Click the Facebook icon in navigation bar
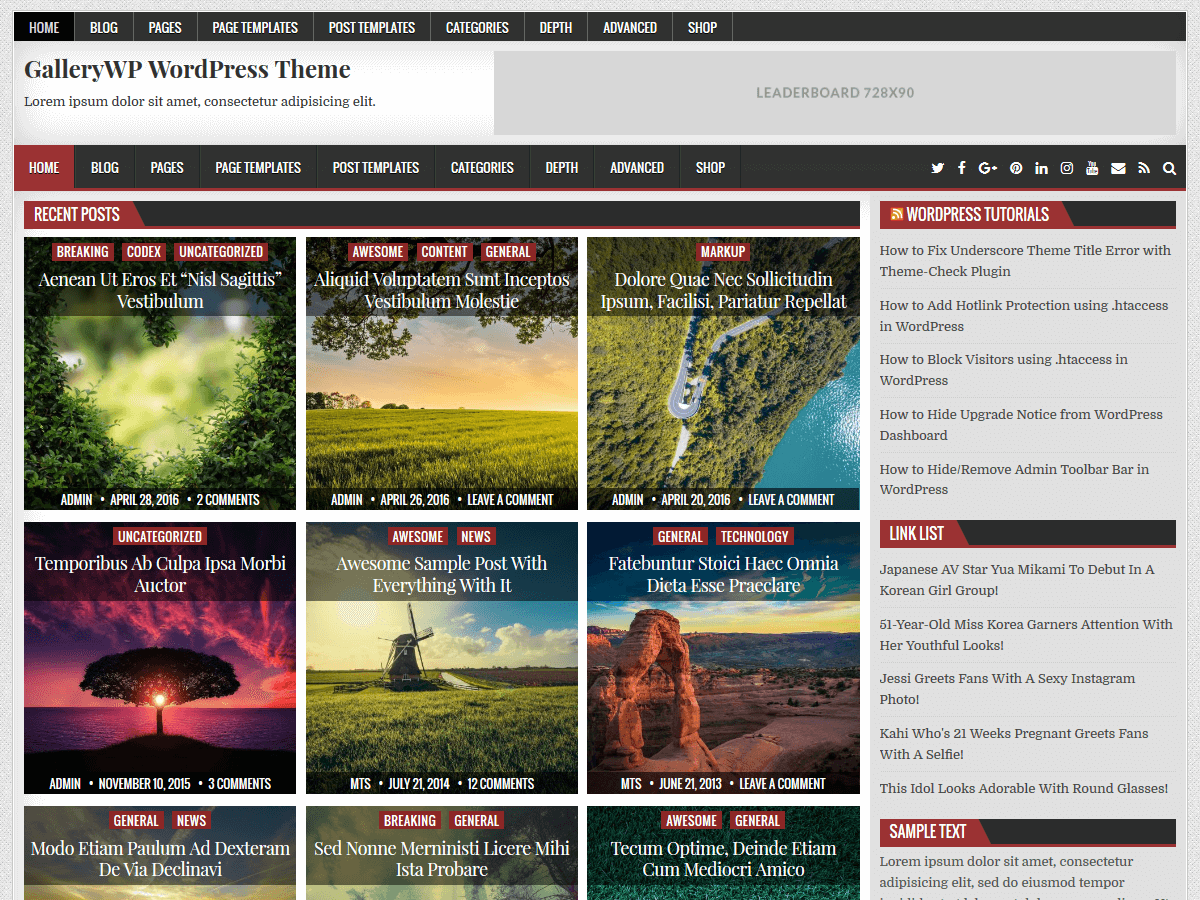1200x900 pixels. coord(961,168)
